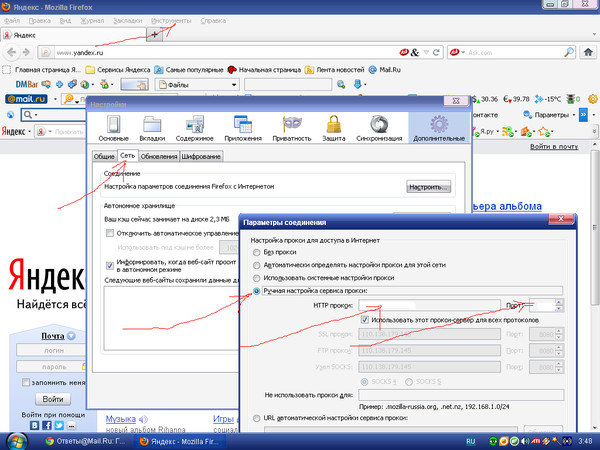Click the browser Back arrow
The width and height of the screenshot is (600, 450).
click(x=11, y=52)
